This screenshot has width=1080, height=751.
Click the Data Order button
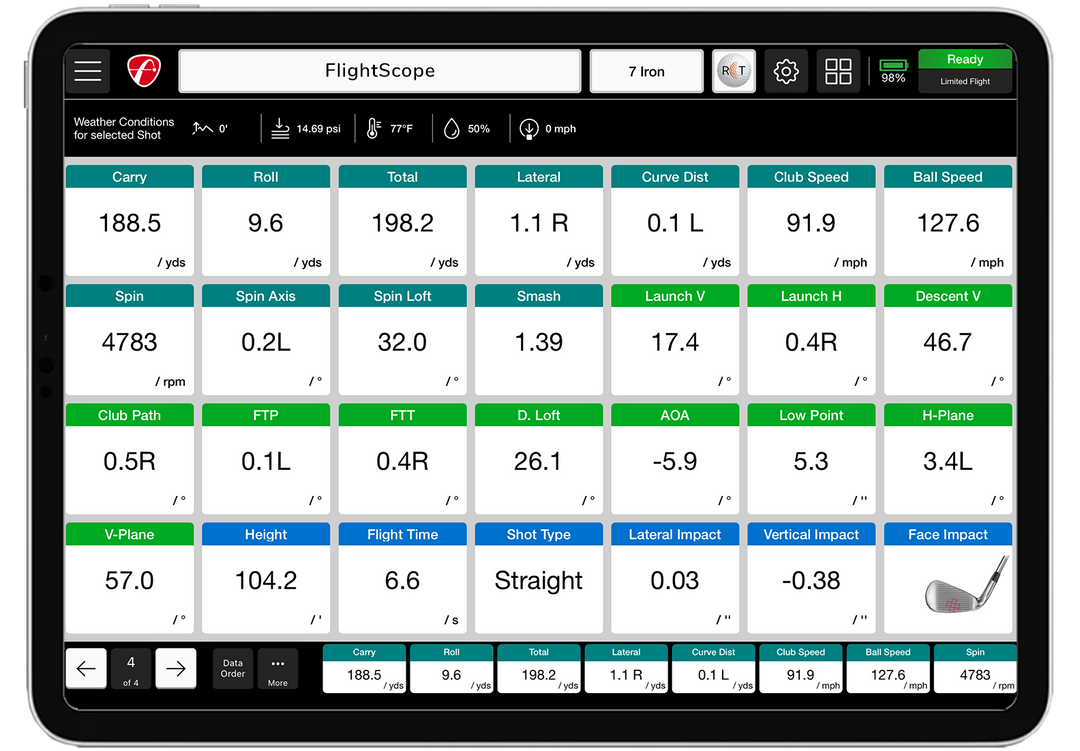pyautogui.click(x=233, y=668)
